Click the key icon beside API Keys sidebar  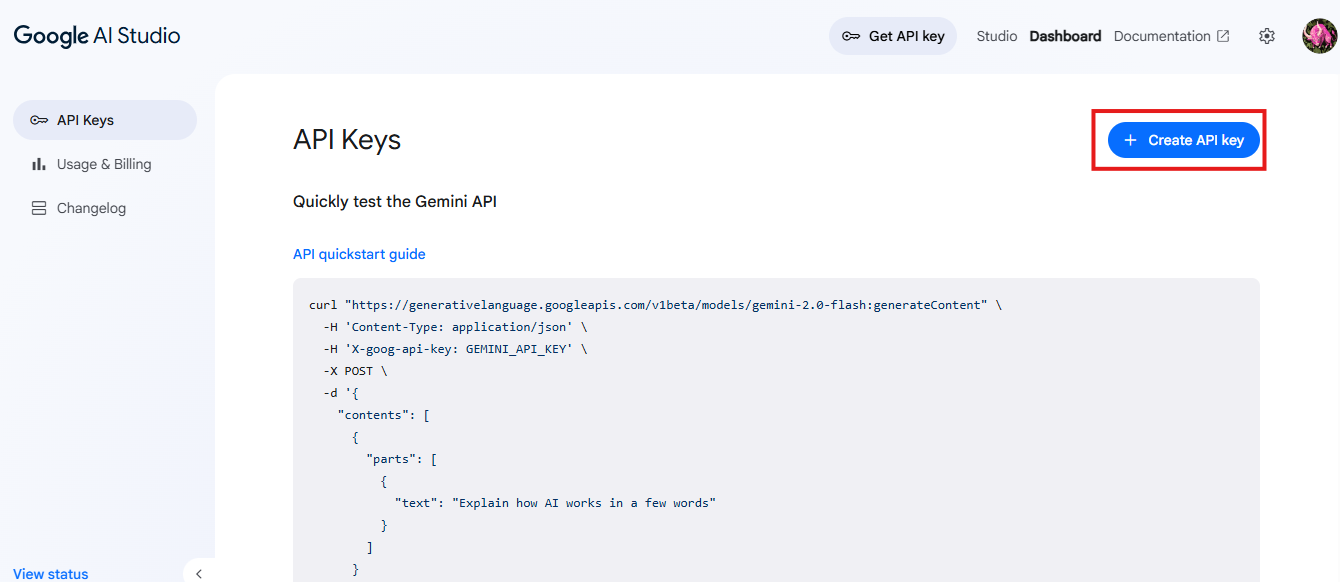39,120
